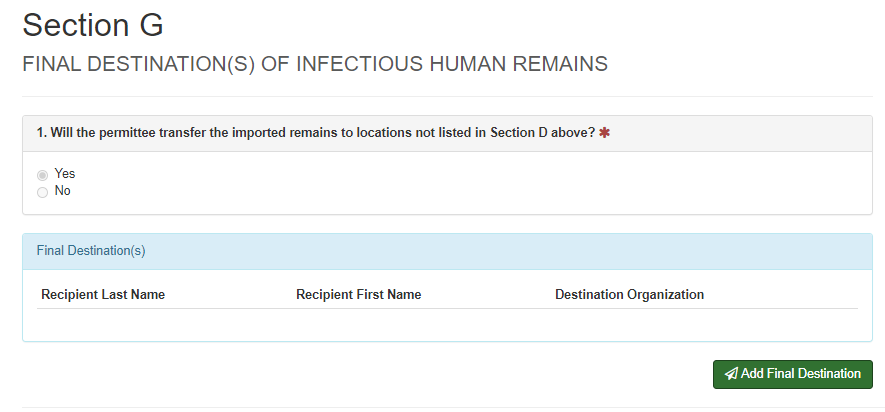Click the divider line below the green button

(447, 408)
